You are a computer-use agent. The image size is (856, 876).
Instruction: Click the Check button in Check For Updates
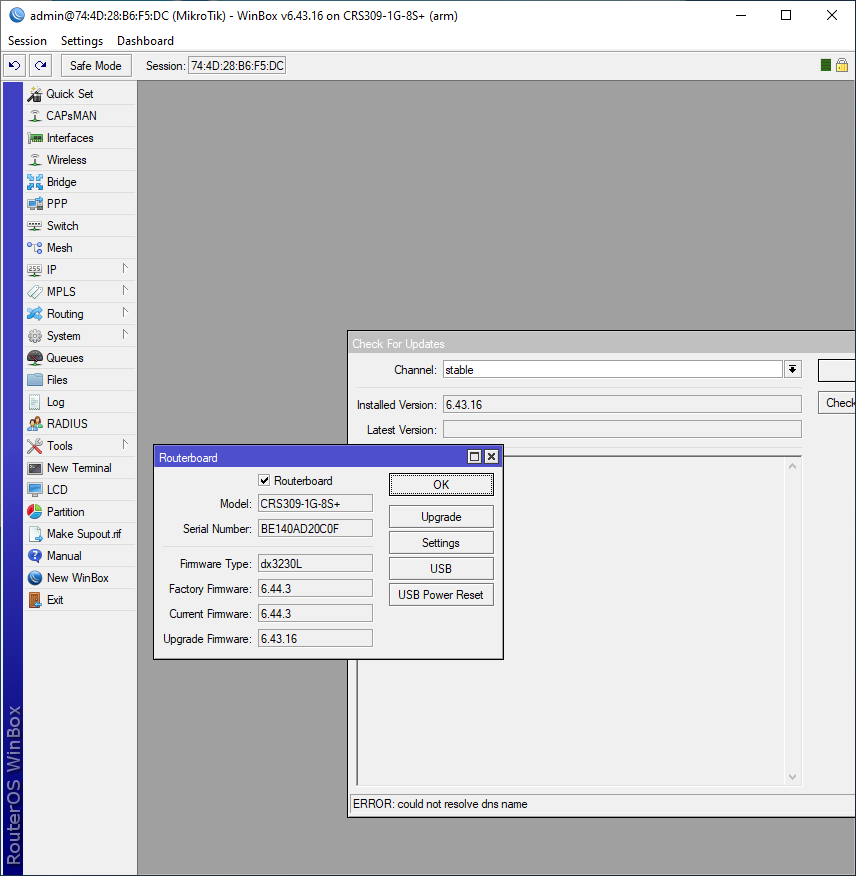pos(838,403)
